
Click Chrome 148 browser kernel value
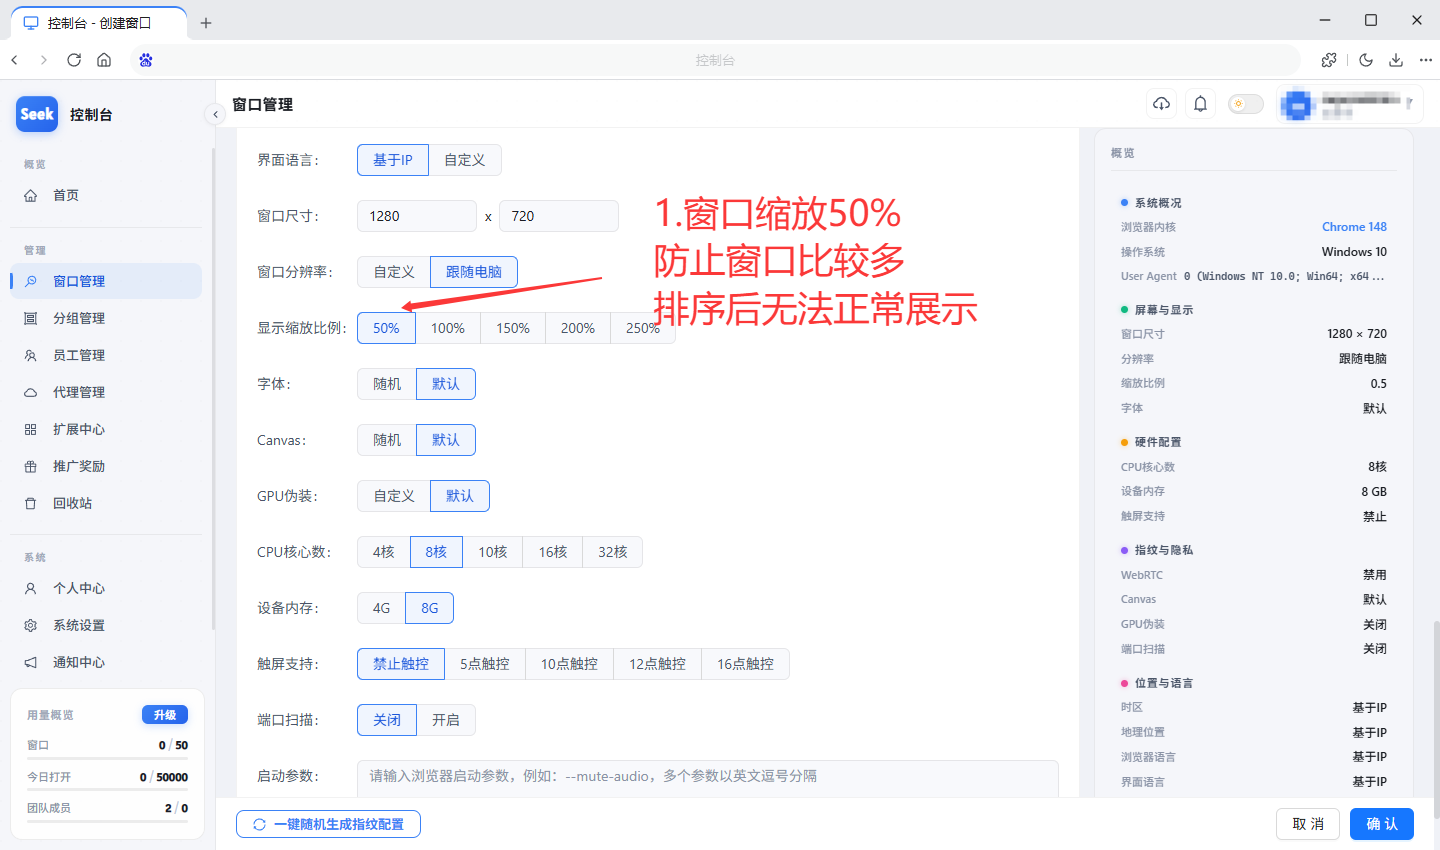(x=1354, y=227)
